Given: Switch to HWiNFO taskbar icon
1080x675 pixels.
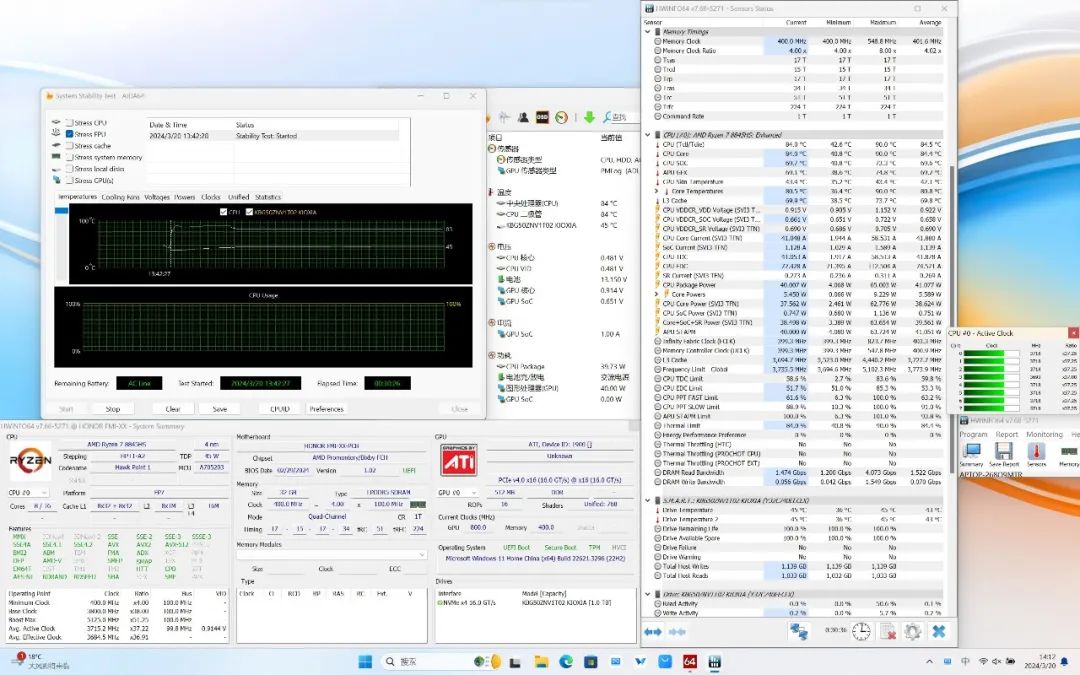Looking at the screenshot, I should click(x=714, y=662).
